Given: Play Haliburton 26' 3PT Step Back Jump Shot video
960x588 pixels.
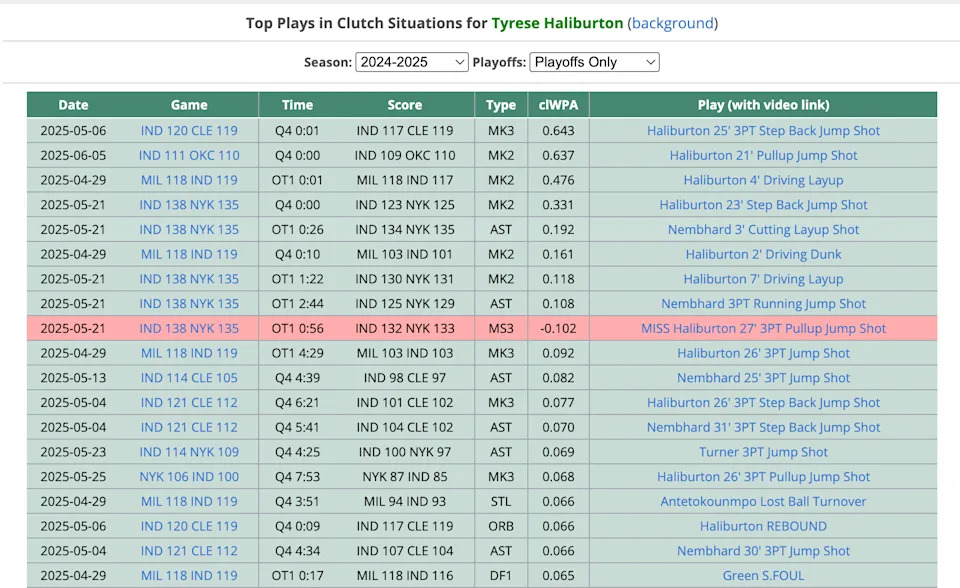Looking at the screenshot, I should click(763, 402).
